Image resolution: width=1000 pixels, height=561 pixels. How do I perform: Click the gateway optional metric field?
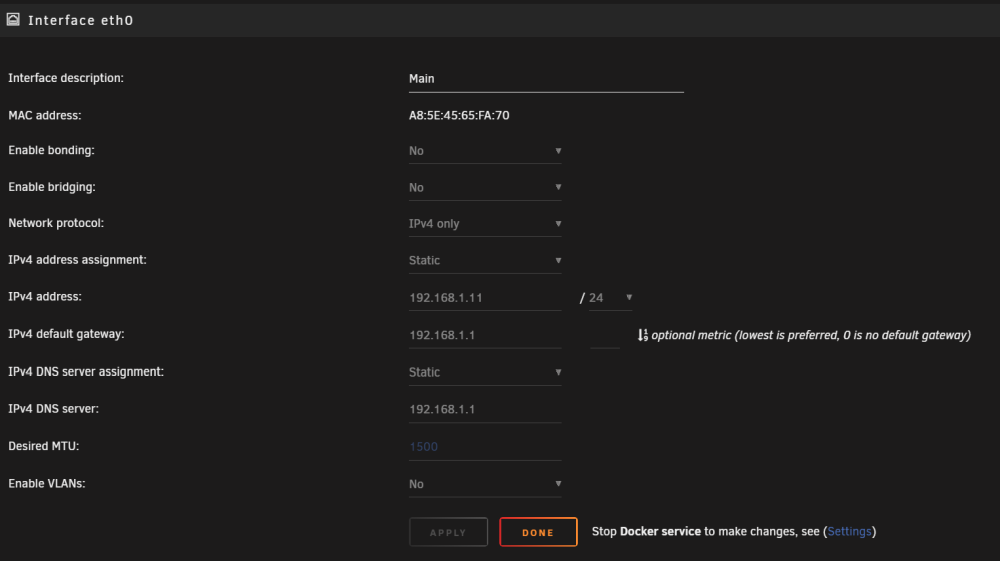tap(605, 335)
